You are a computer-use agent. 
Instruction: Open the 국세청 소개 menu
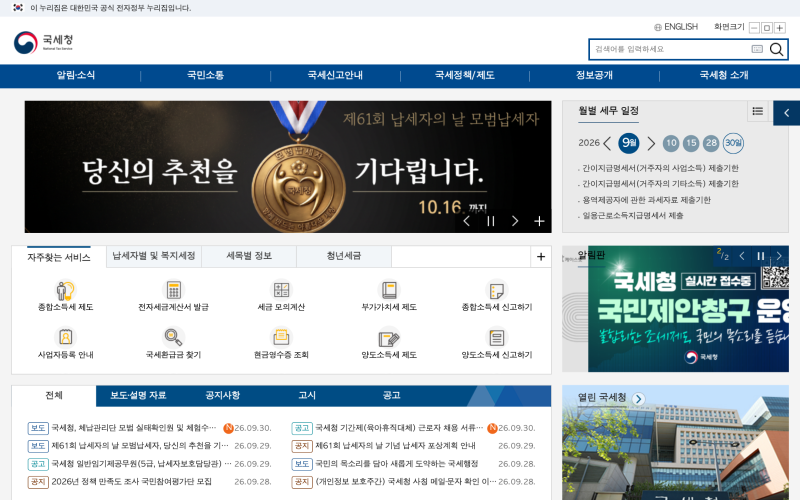coord(724,76)
